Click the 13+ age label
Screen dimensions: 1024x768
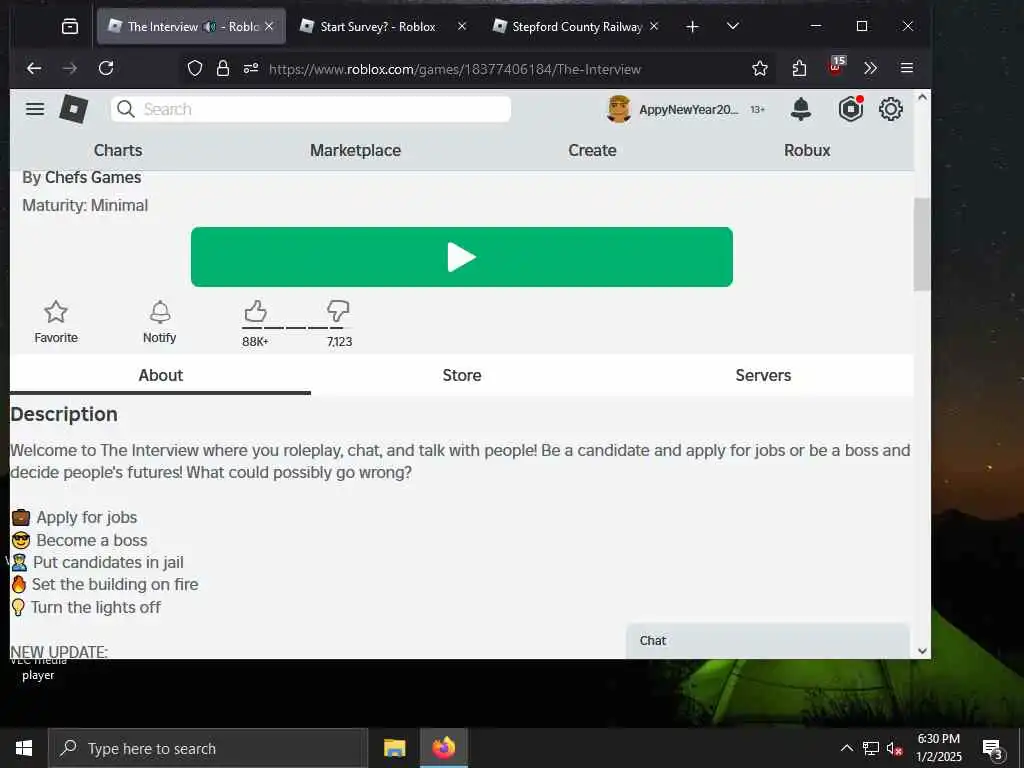[758, 110]
